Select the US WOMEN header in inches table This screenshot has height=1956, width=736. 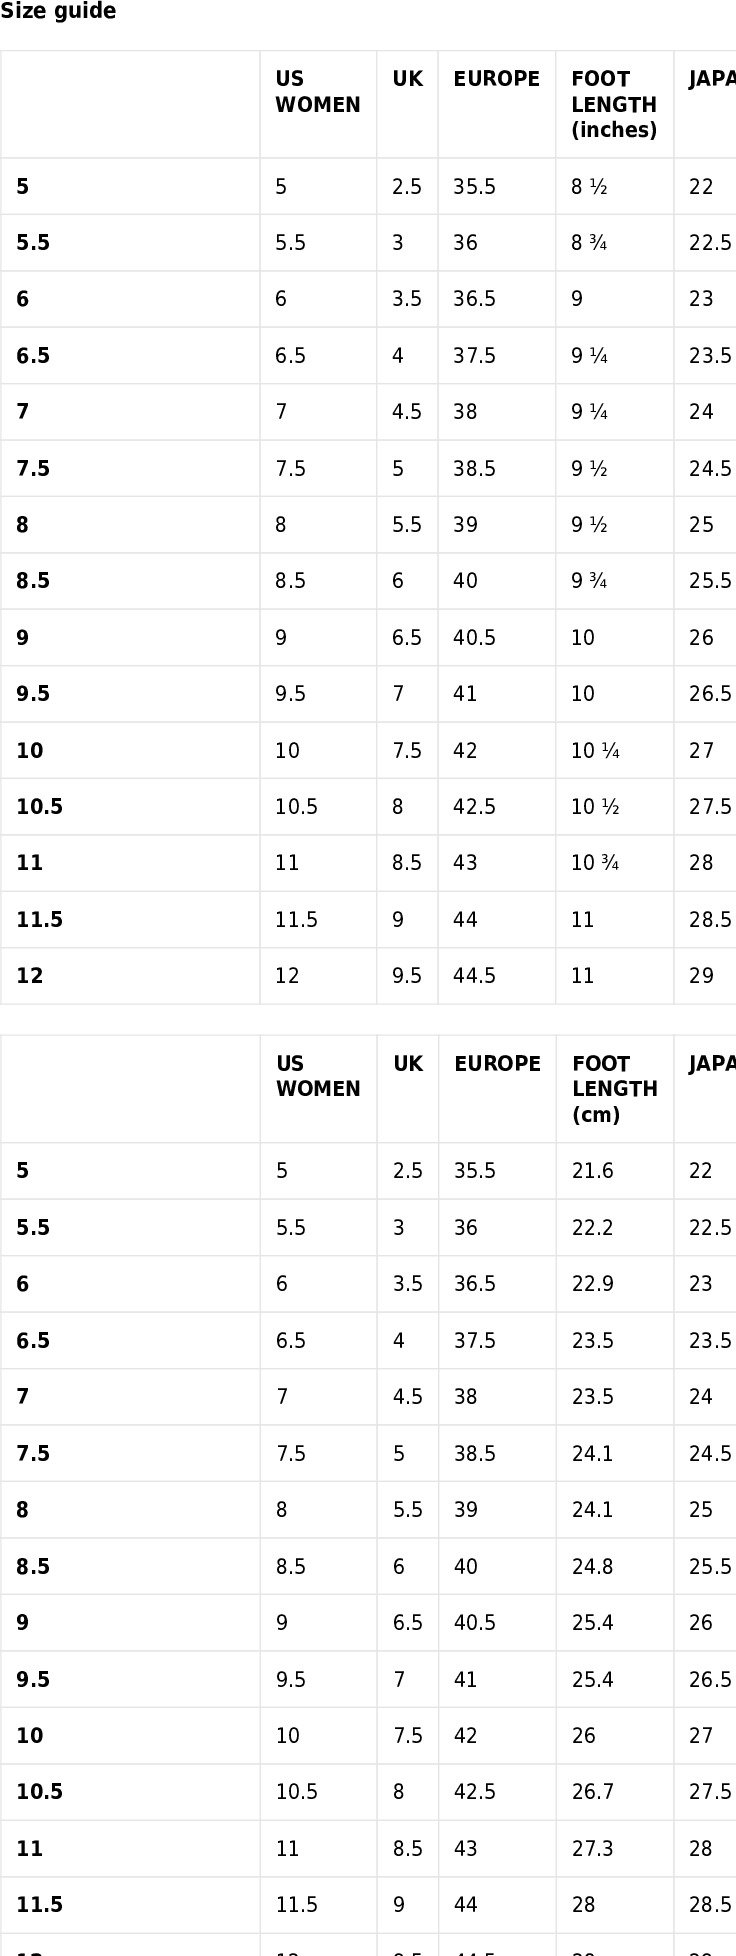point(318,92)
